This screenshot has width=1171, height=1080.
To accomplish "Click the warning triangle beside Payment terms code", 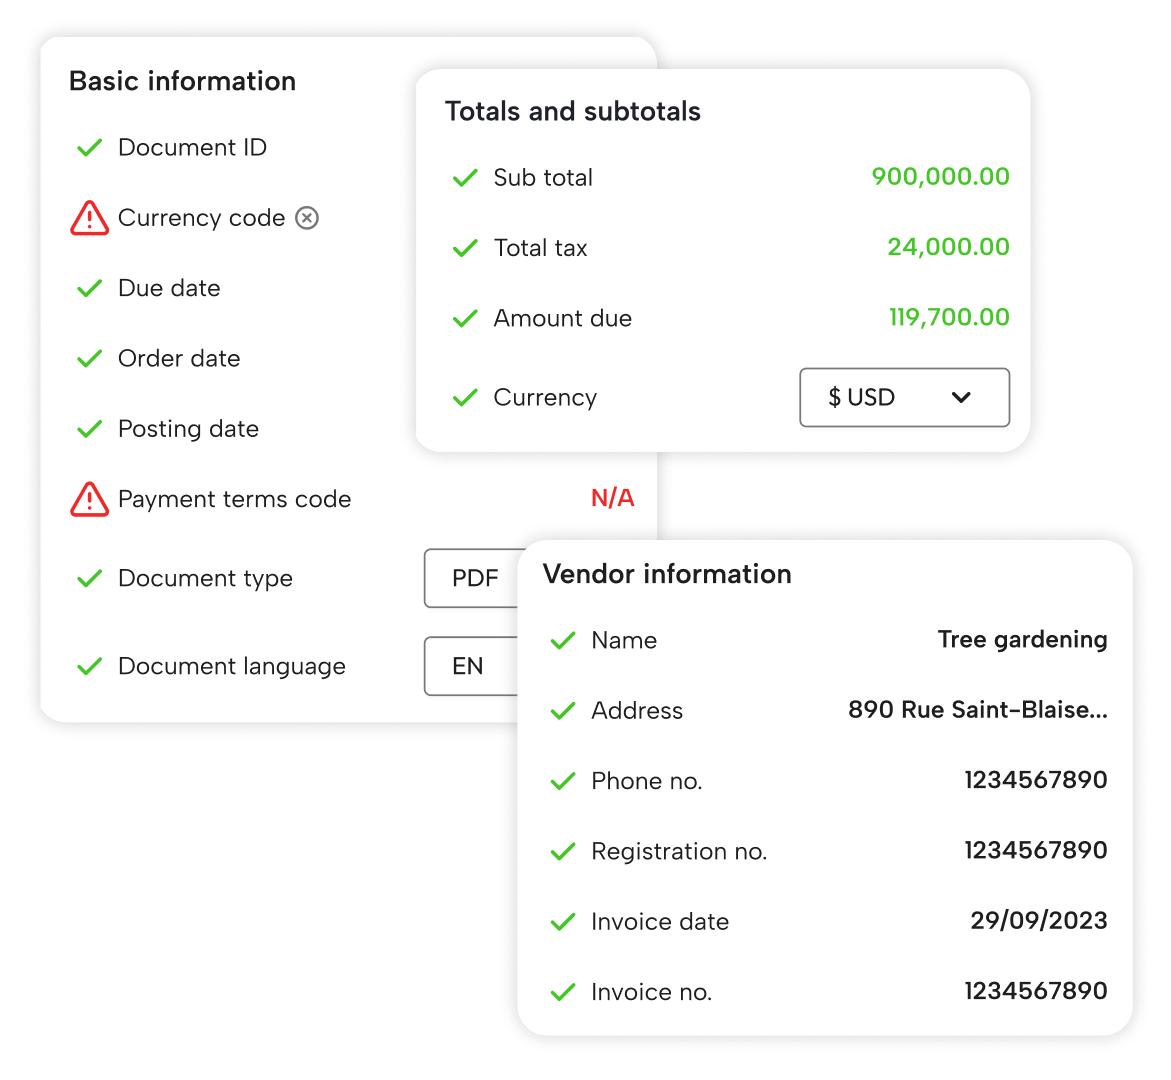I will pos(89,499).
